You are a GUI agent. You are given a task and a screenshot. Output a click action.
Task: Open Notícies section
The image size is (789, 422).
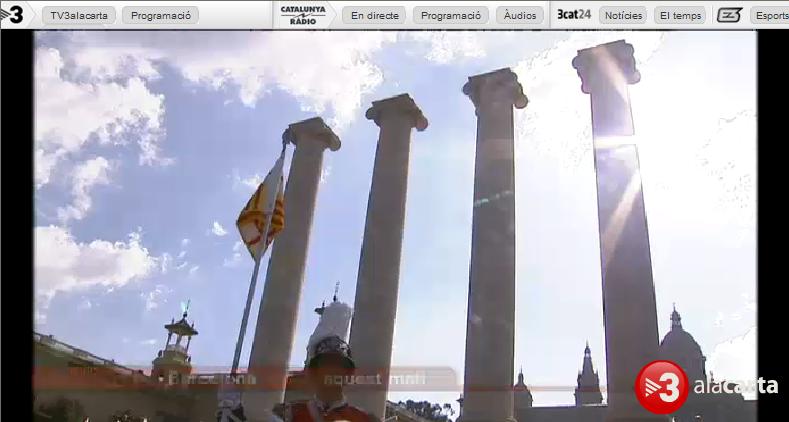coord(623,16)
